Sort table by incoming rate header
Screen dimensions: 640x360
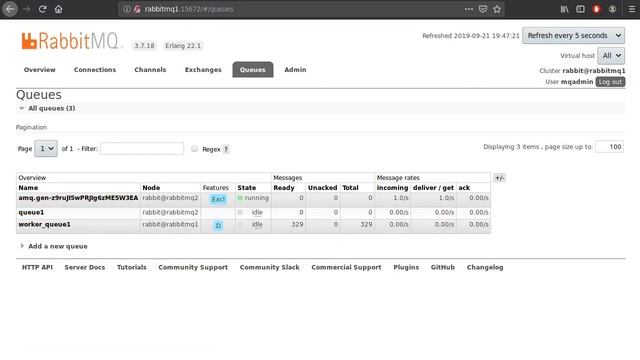(392, 188)
